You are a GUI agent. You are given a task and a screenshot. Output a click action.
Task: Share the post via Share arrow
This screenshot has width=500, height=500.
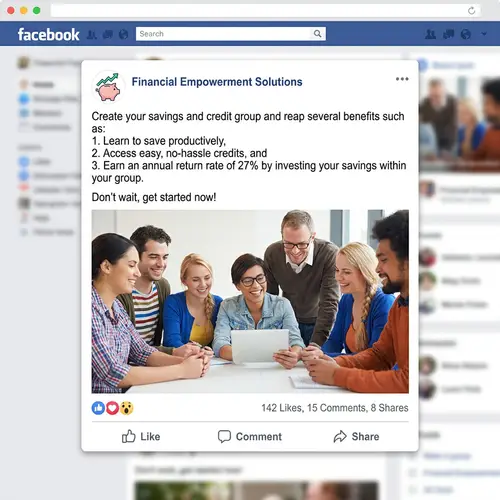[356, 436]
